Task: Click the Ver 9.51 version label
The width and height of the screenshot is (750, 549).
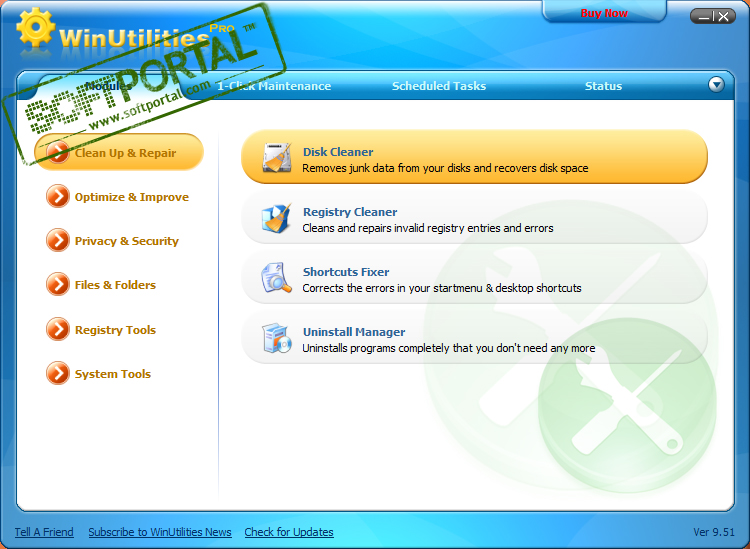Action: pyautogui.click(x=714, y=532)
